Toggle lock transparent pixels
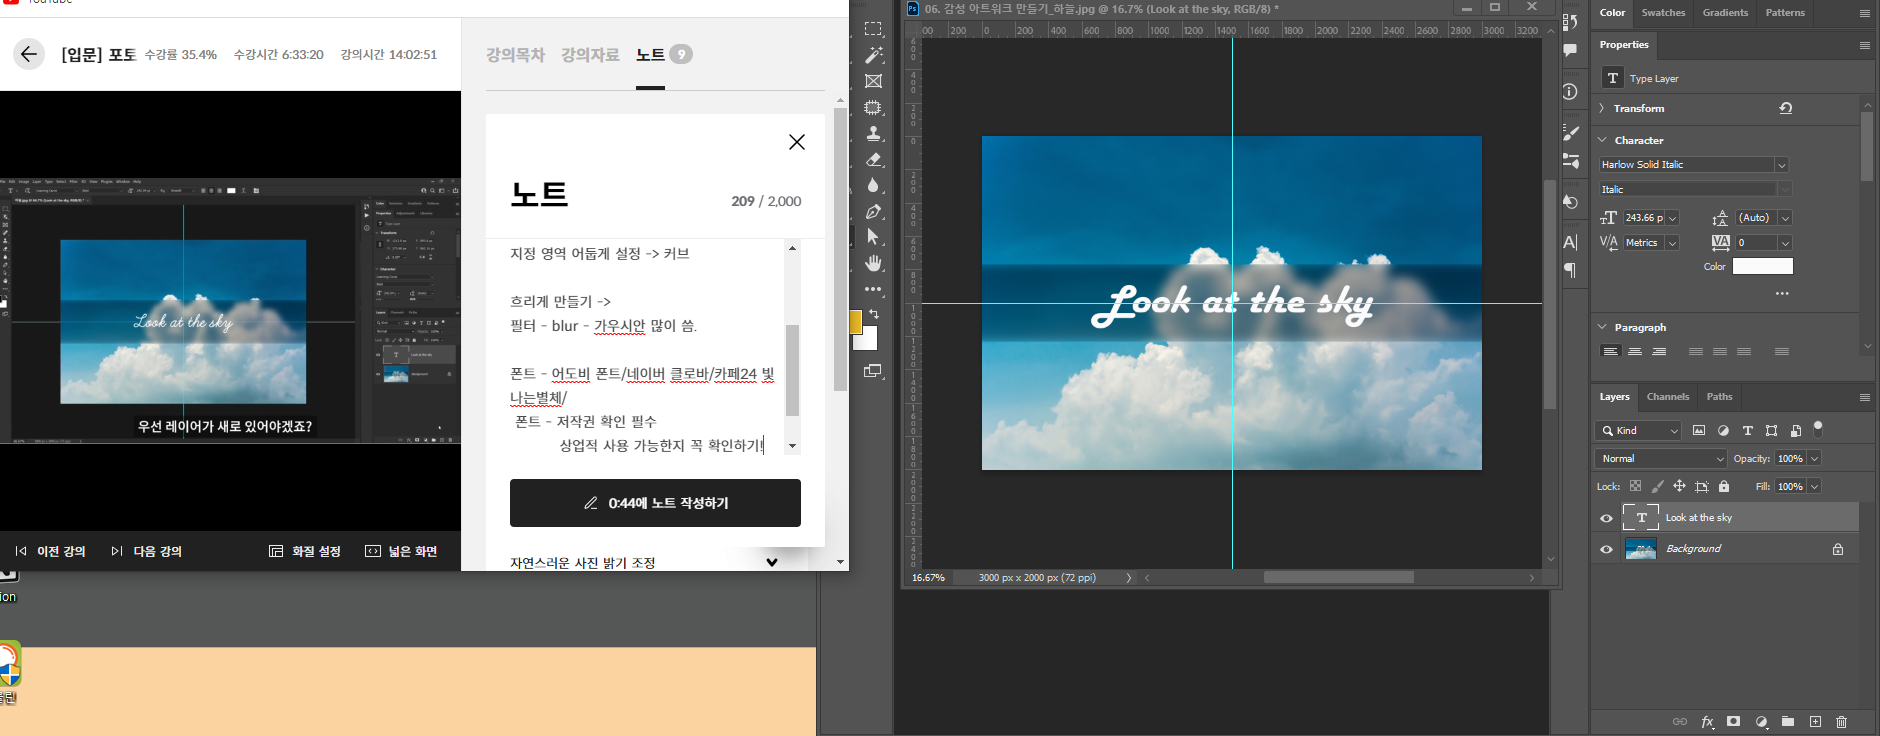Viewport: 1880px width, 736px height. point(1635,486)
